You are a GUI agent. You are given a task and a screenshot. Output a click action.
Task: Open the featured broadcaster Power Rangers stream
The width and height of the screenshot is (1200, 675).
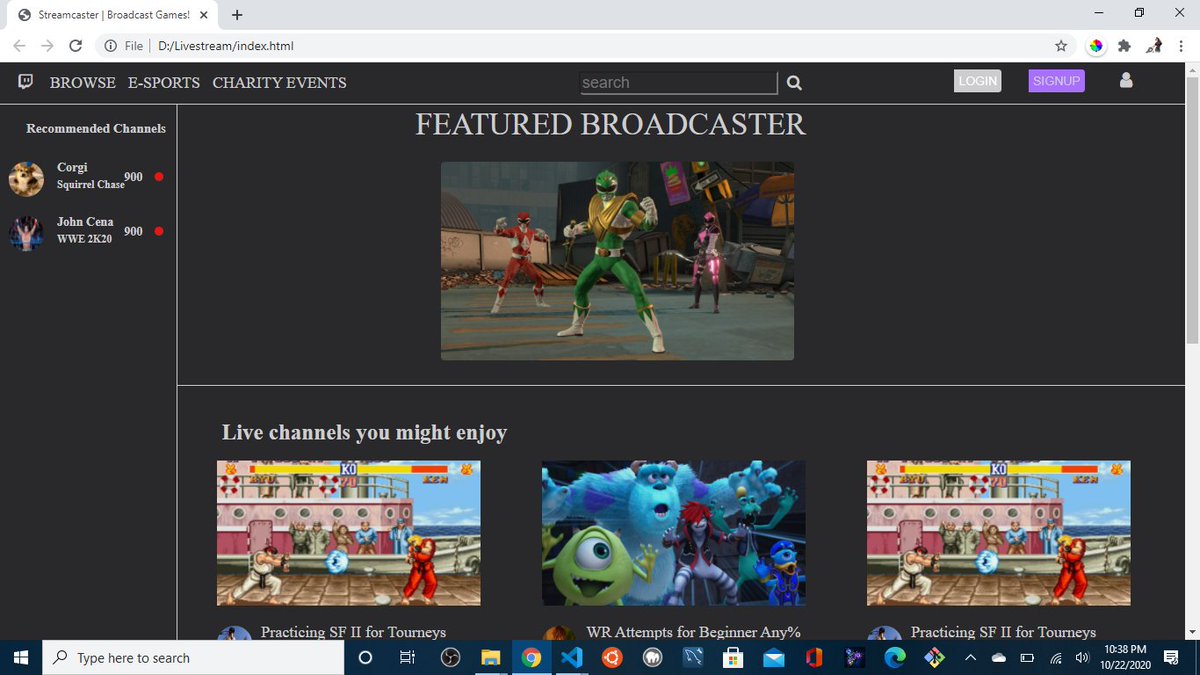click(x=617, y=261)
